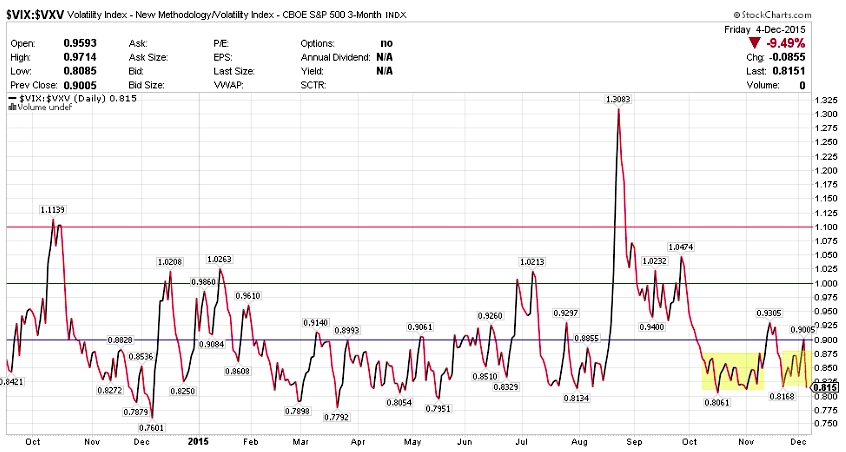Click the 2015 year label on the time axis
This screenshot has height=452, width=846.
click(198, 442)
